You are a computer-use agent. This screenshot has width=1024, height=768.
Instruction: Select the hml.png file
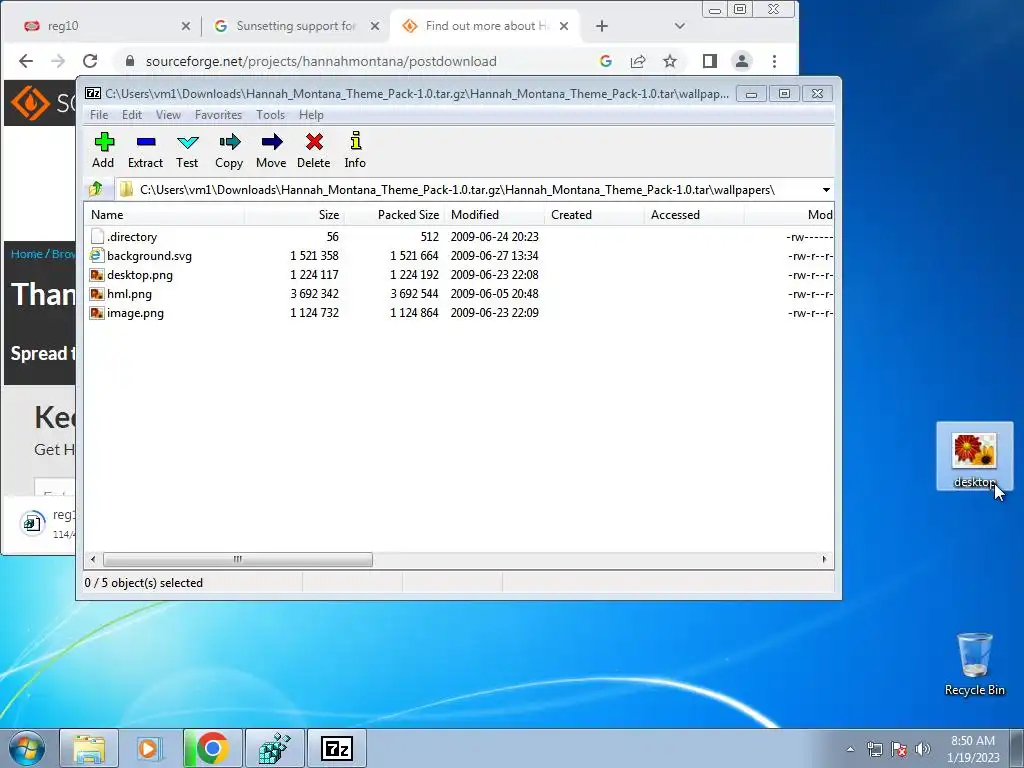coord(459,294)
